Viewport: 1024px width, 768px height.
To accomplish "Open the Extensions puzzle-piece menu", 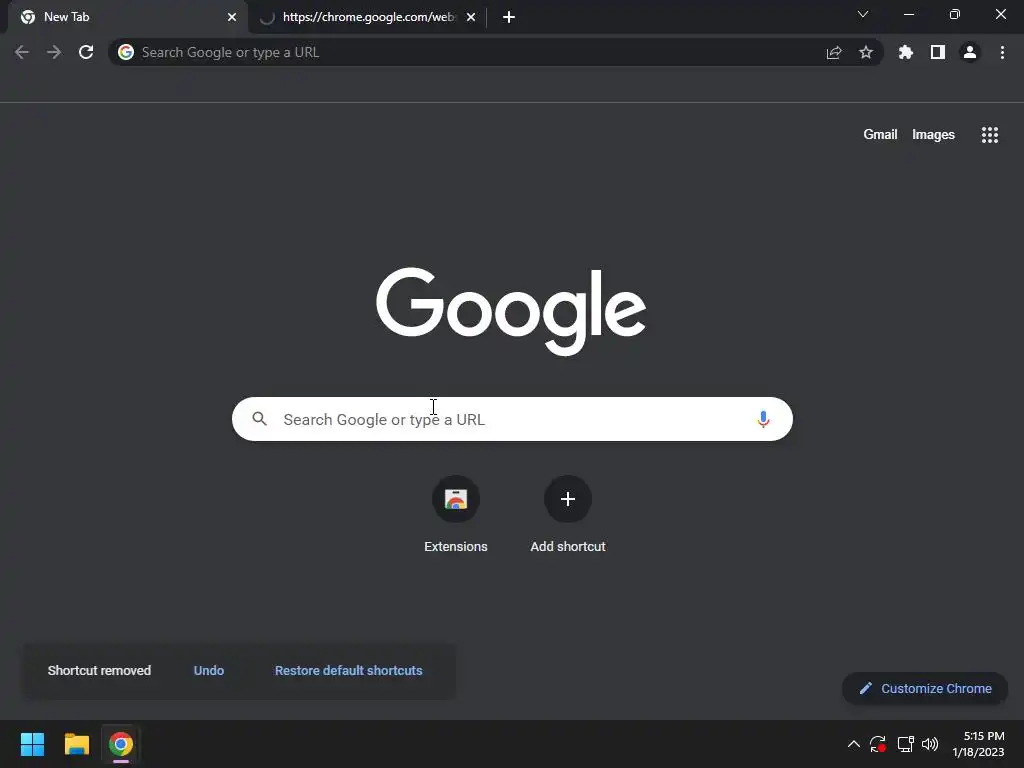I will (x=906, y=52).
